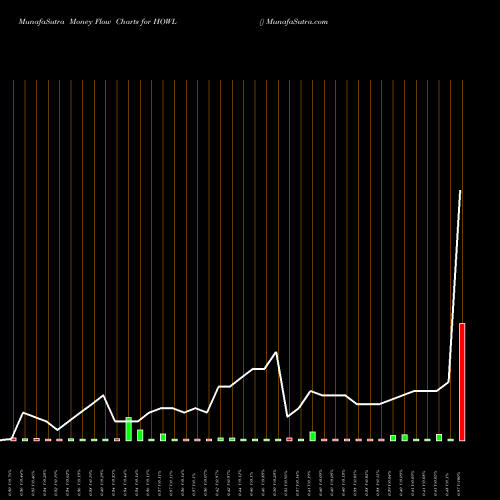Click the MunafaSutra.com watermark text
The image size is (500, 500).
[297, 22]
